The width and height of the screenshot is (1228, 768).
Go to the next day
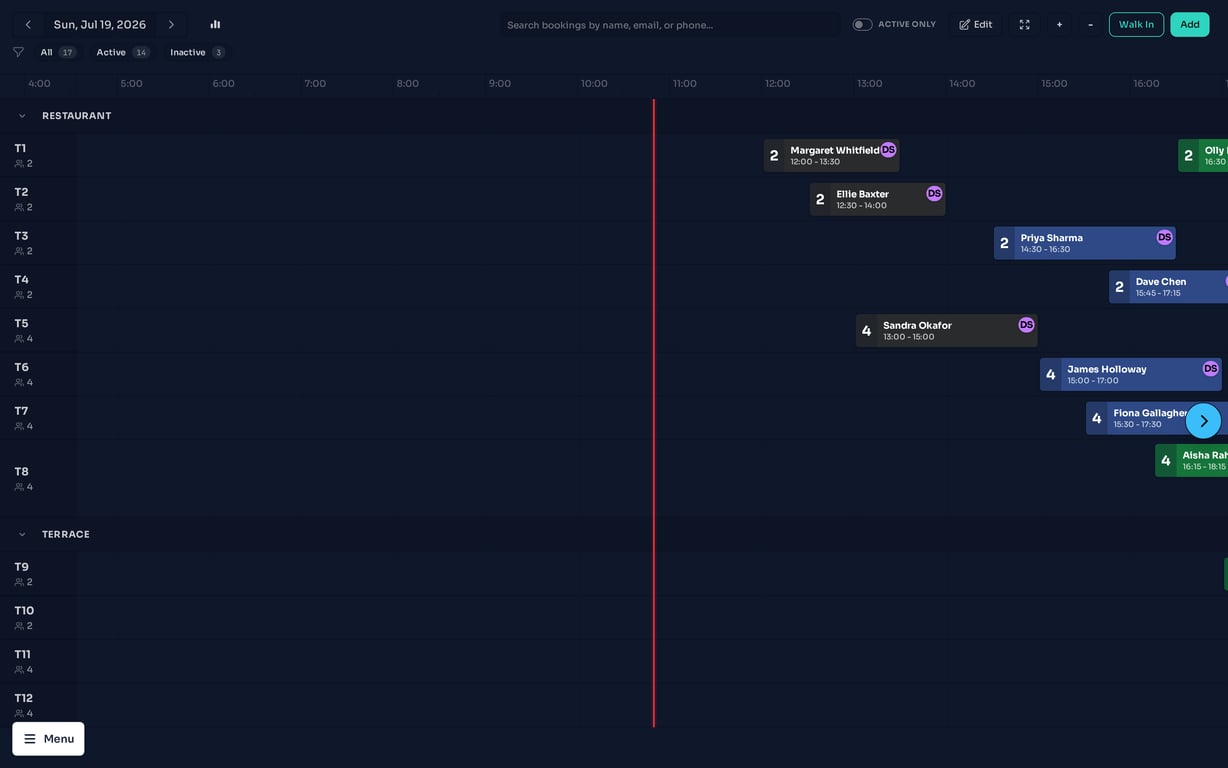[x=171, y=25]
